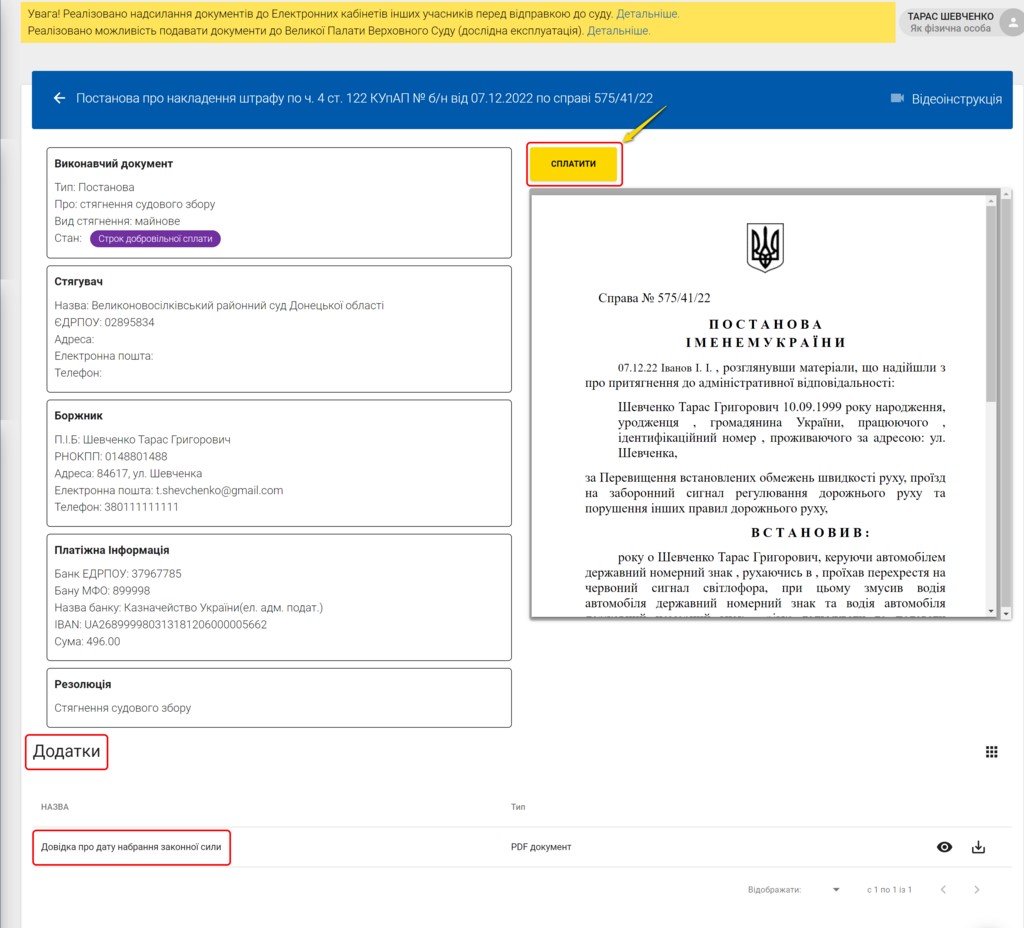The width and height of the screenshot is (1024, 928).
Task: Open the video camera icon for Відеоінструкція
Action: 897,99
